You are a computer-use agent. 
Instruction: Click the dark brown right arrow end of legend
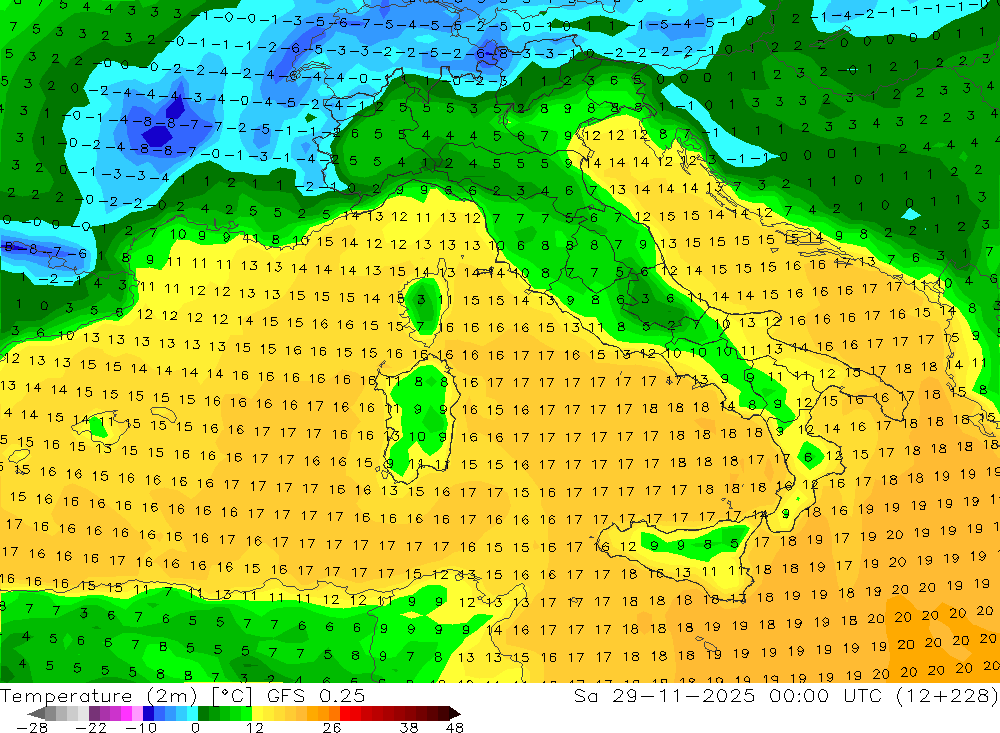454,714
